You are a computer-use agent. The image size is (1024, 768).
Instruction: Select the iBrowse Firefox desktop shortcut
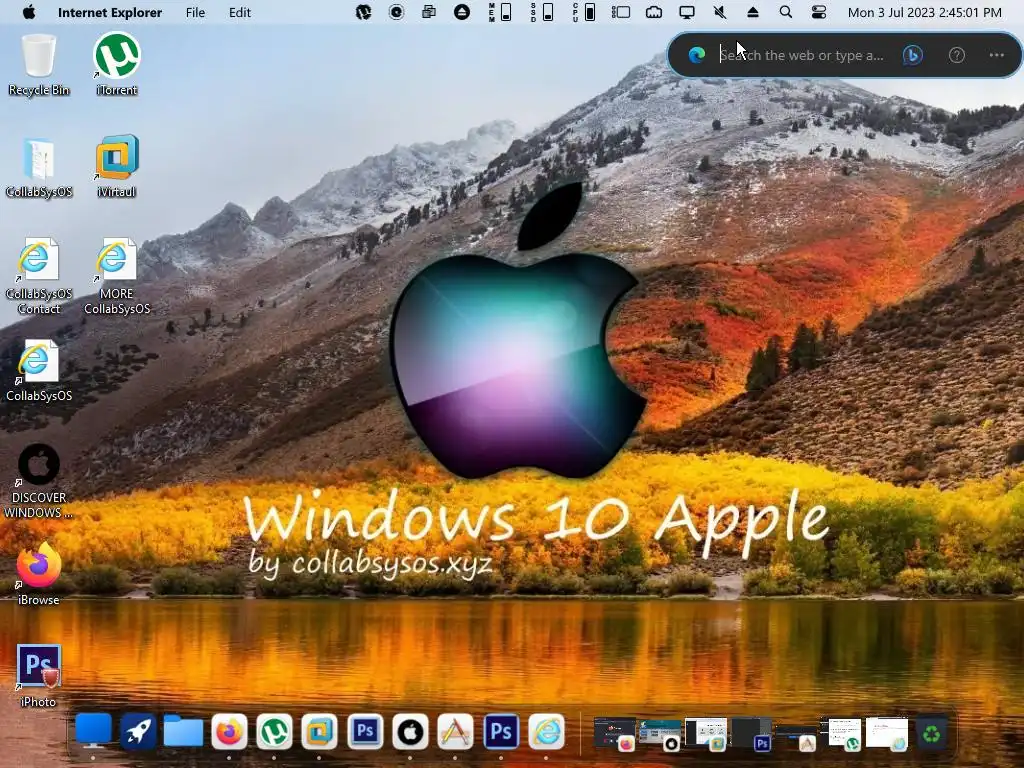pyautogui.click(x=39, y=574)
